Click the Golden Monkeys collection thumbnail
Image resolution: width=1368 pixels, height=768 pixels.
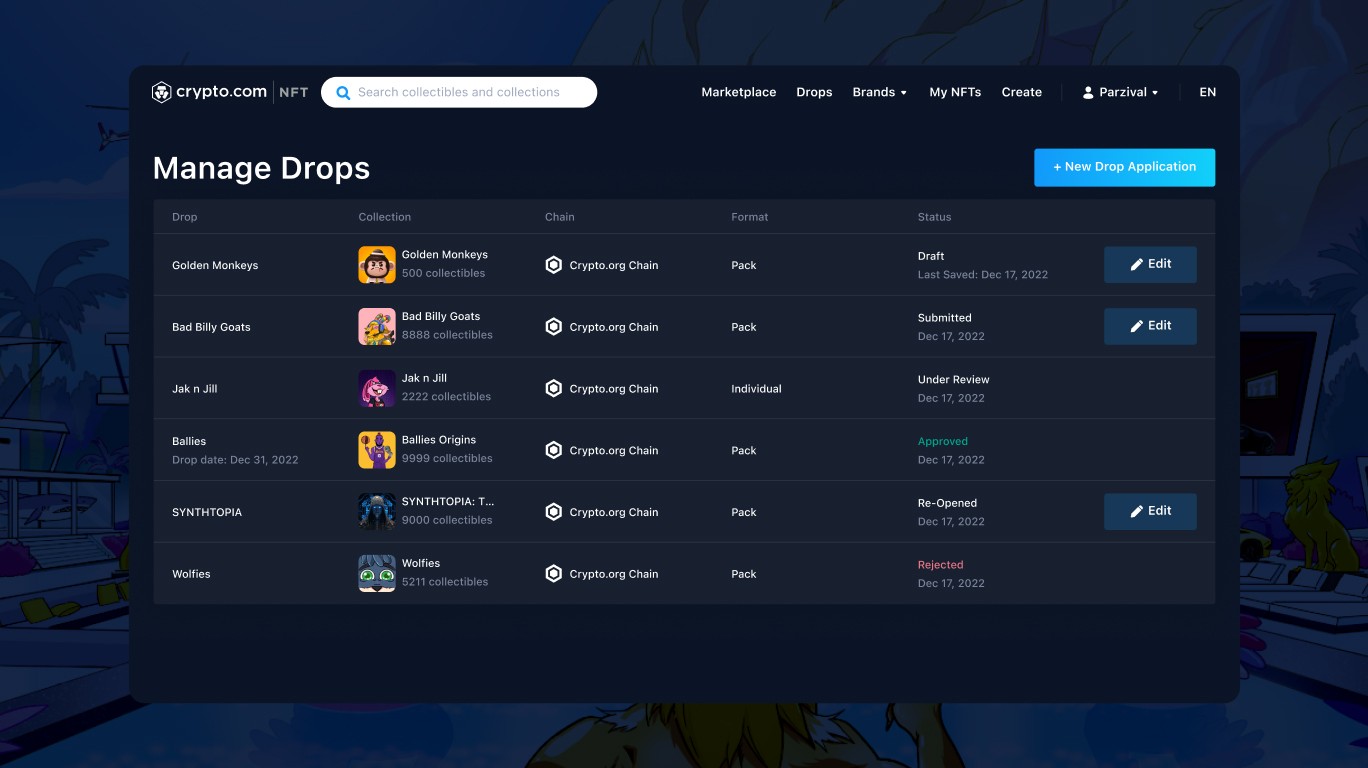(377, 265)
